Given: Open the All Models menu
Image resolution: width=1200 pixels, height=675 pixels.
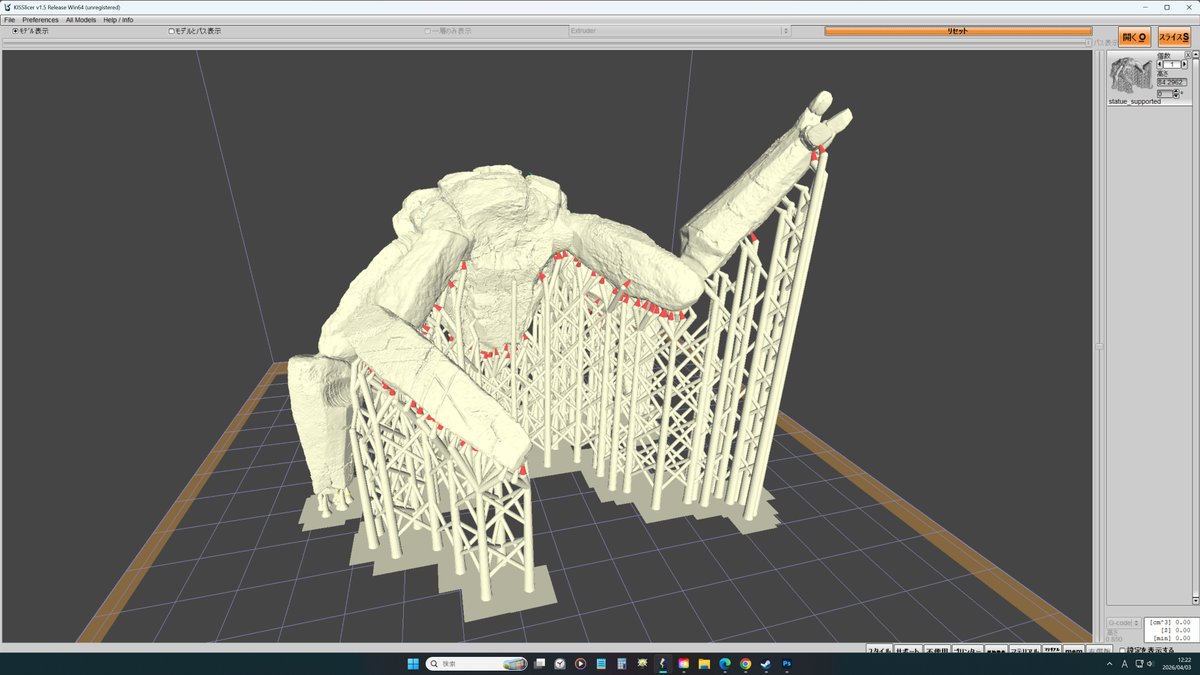Looking at the screenshot, I should [81, 20].
